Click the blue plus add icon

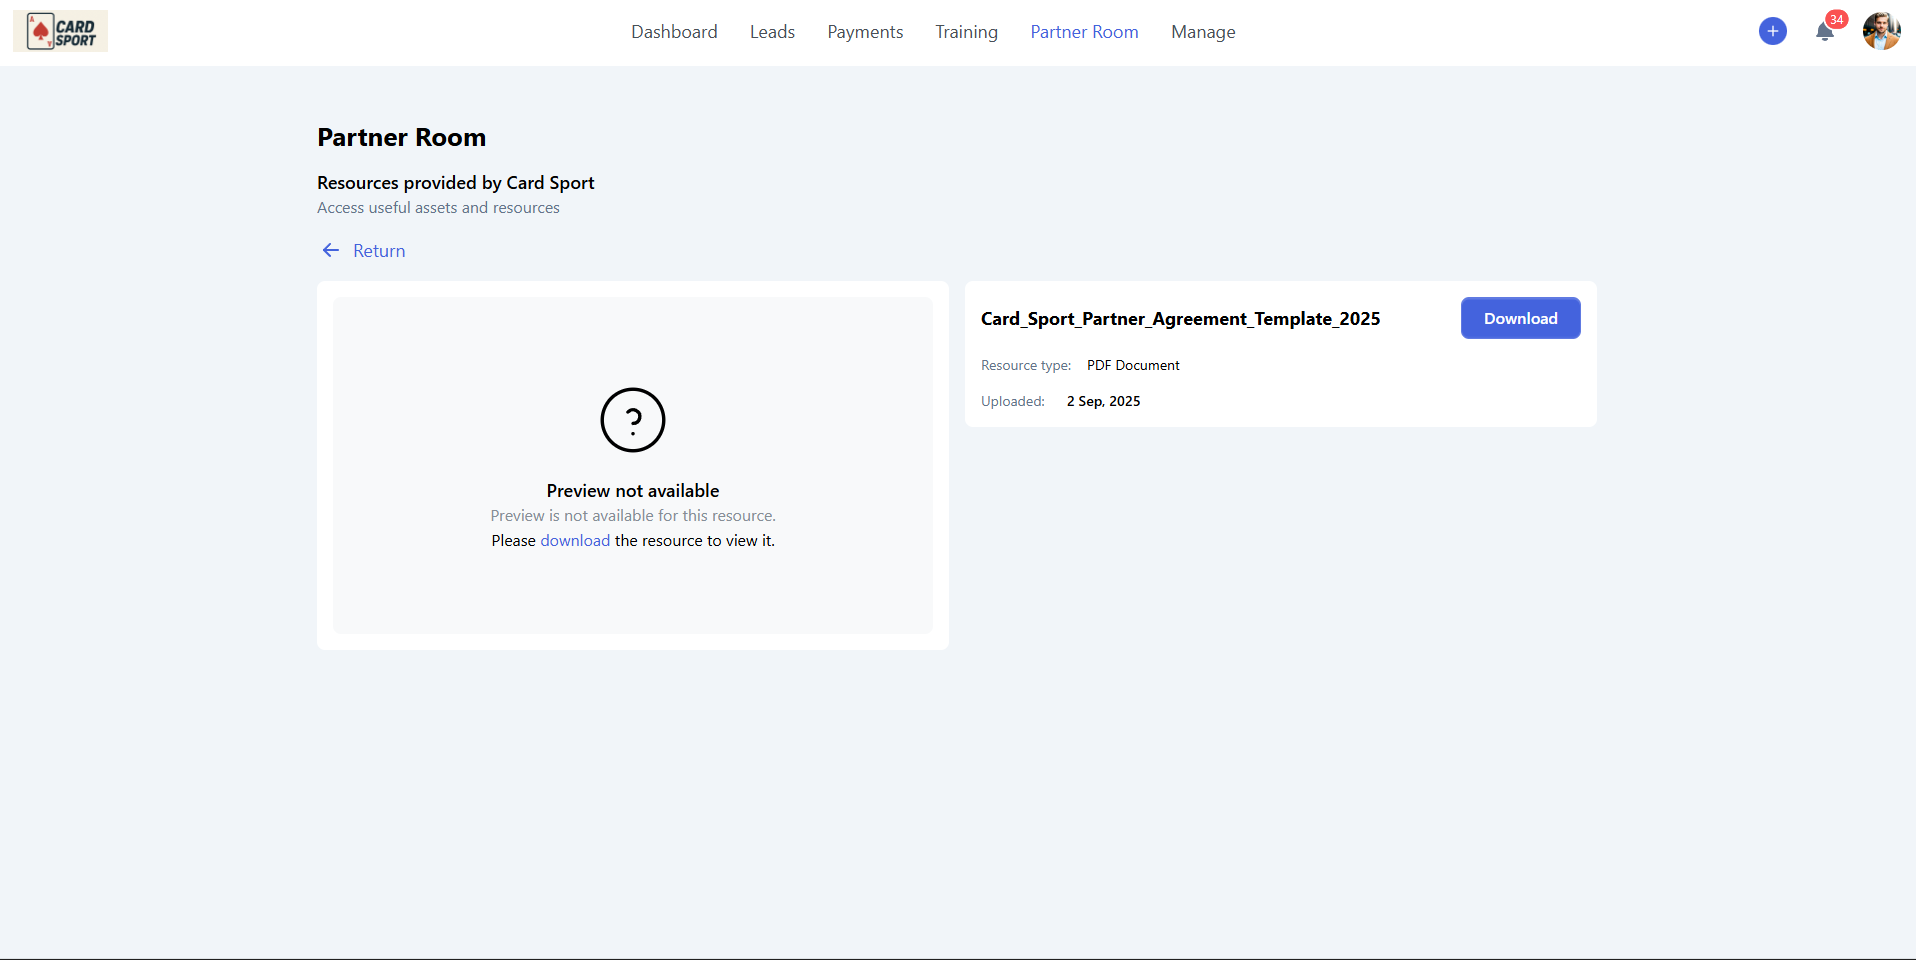(1772, 31)
